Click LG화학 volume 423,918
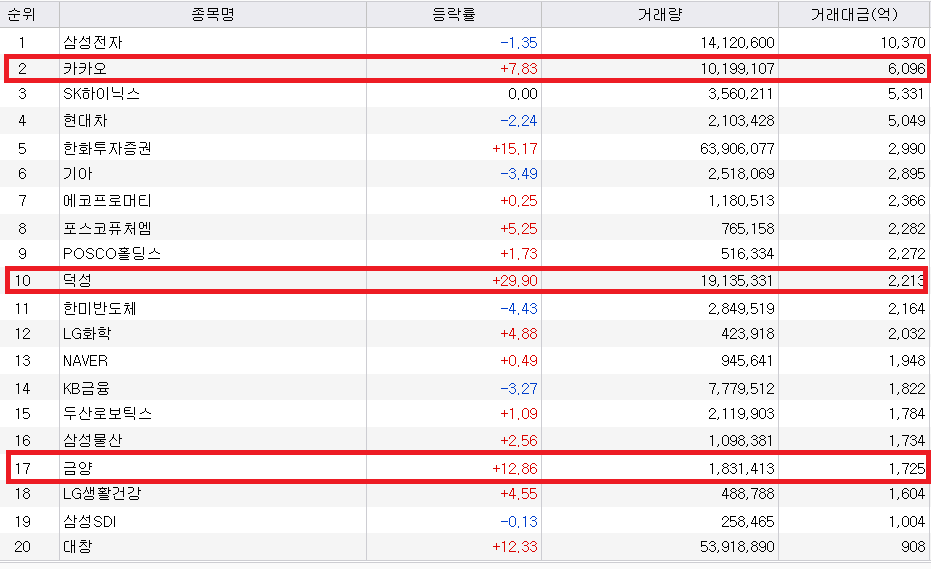The width and height of the screenshot is (931, 569). tap(748, 333)
